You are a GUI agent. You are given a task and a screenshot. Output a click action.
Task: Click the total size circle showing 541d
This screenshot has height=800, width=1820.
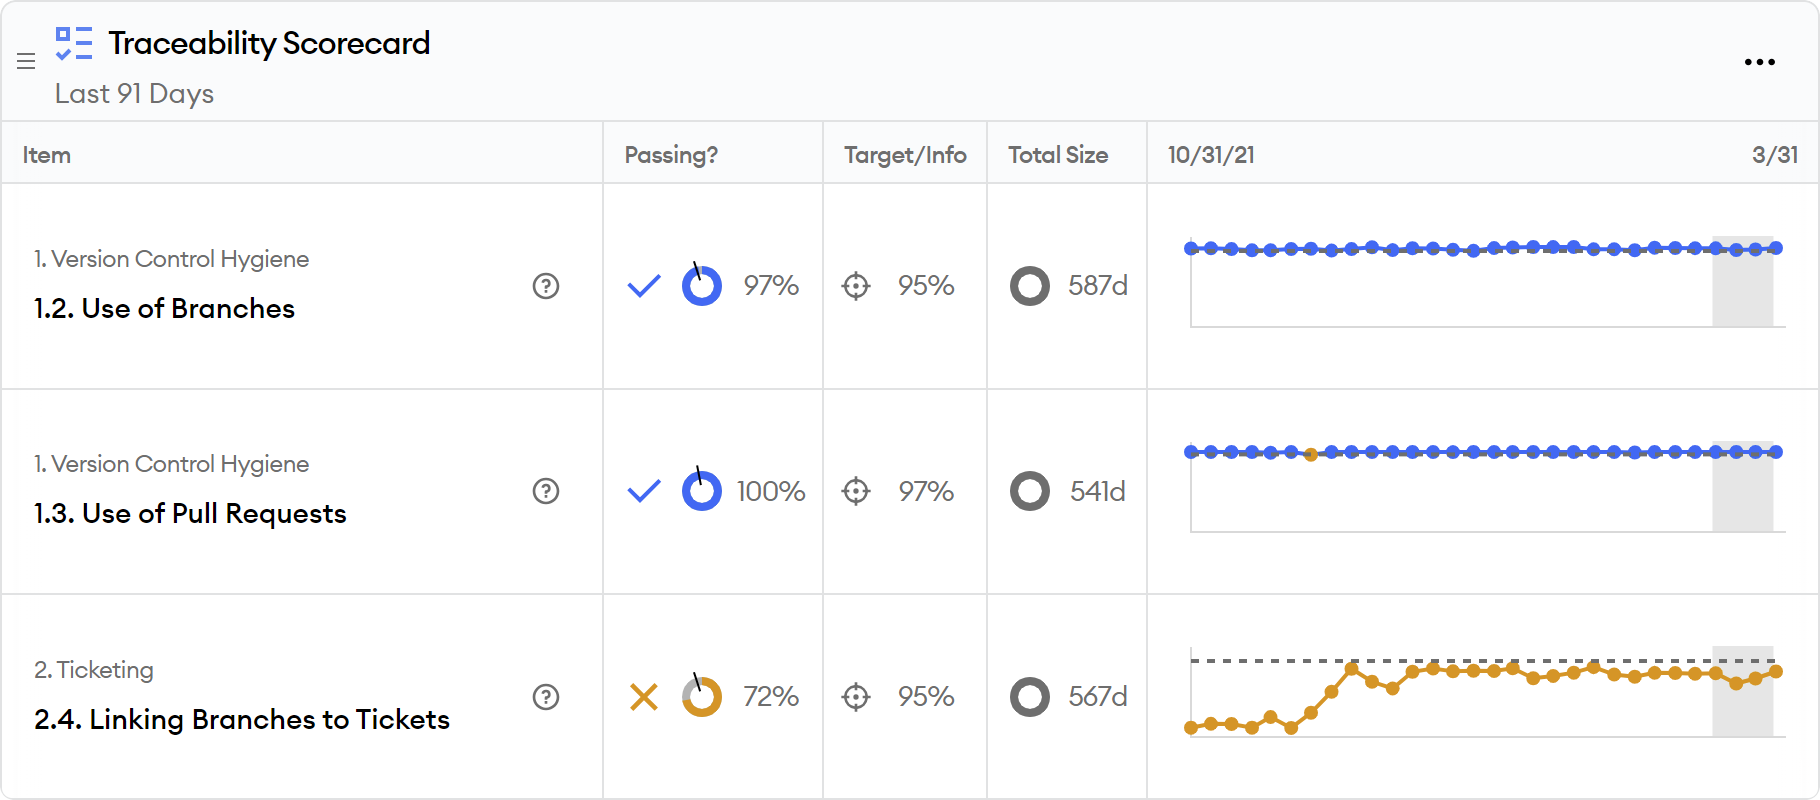pyautogui.click(x=1029, y=492)
